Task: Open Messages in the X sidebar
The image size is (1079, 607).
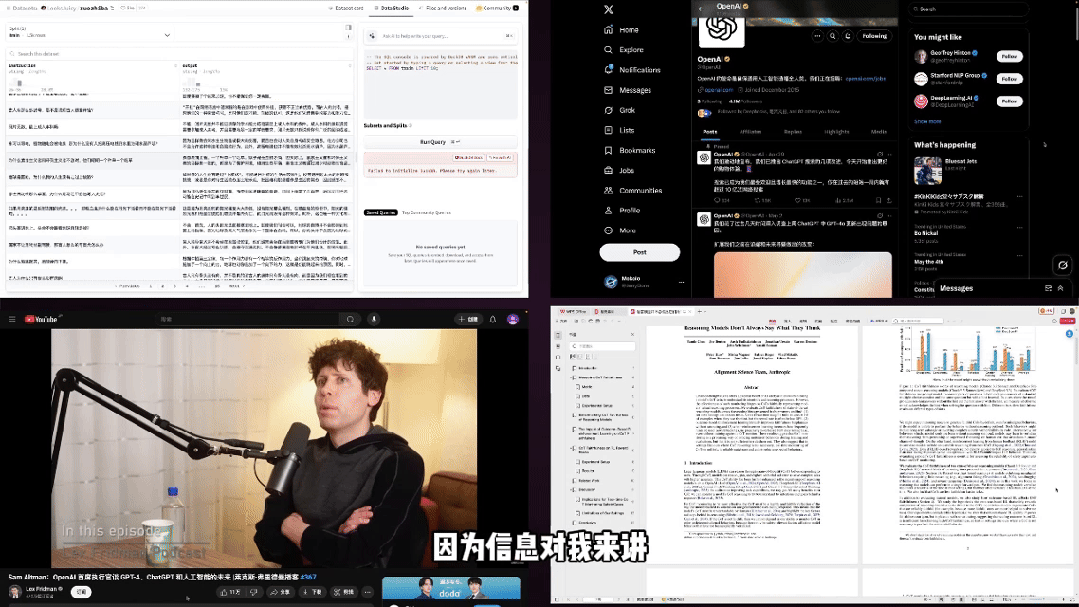Action: pos(627,90)
